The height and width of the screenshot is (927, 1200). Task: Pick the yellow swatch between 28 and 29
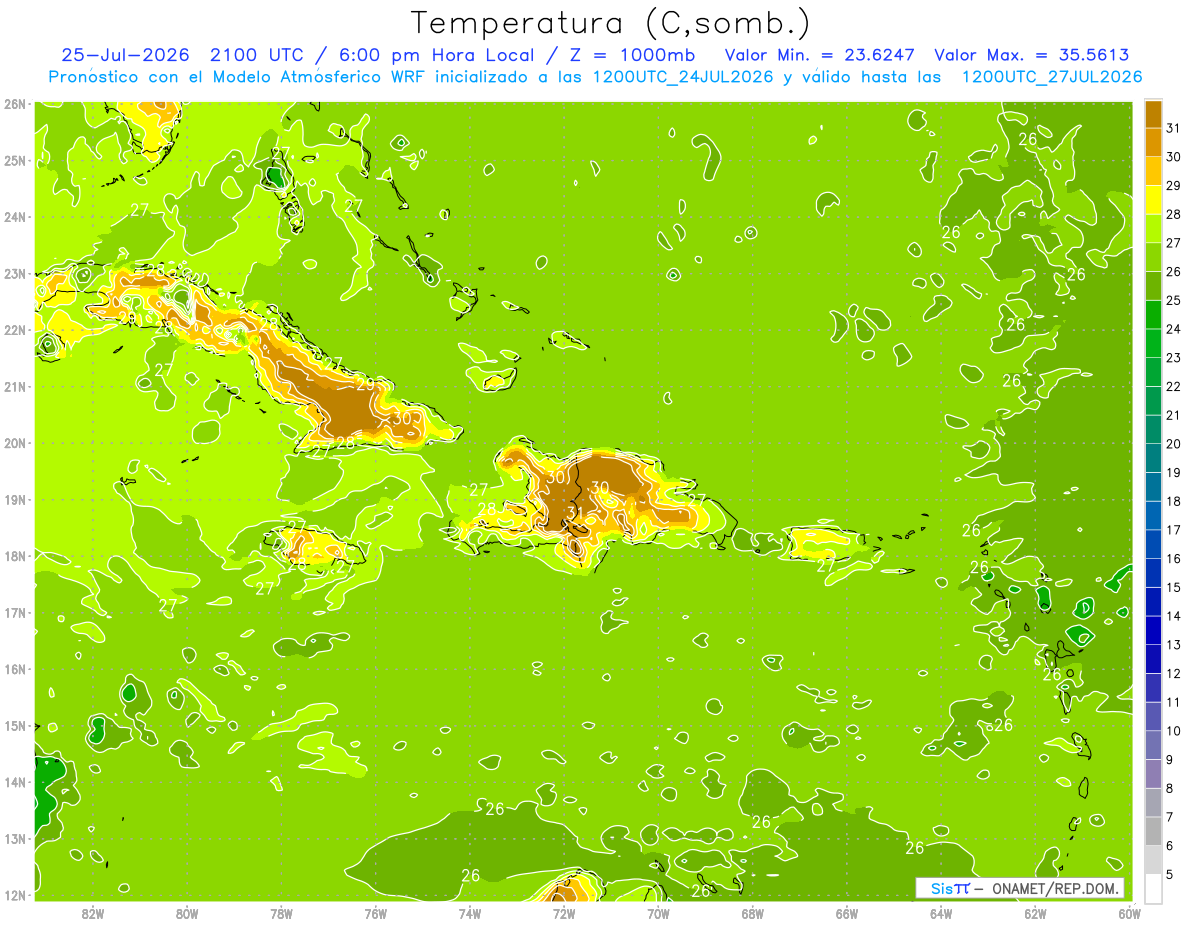[1153, 200]
